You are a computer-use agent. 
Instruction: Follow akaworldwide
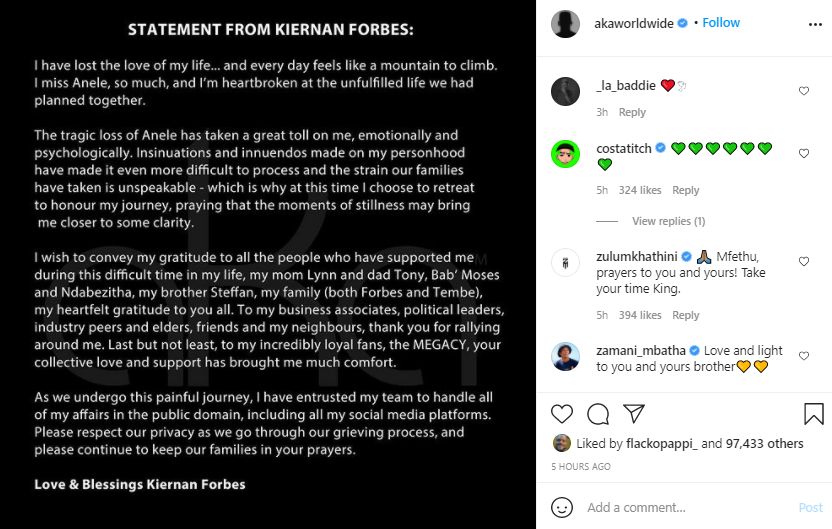[x=721, y=22]
